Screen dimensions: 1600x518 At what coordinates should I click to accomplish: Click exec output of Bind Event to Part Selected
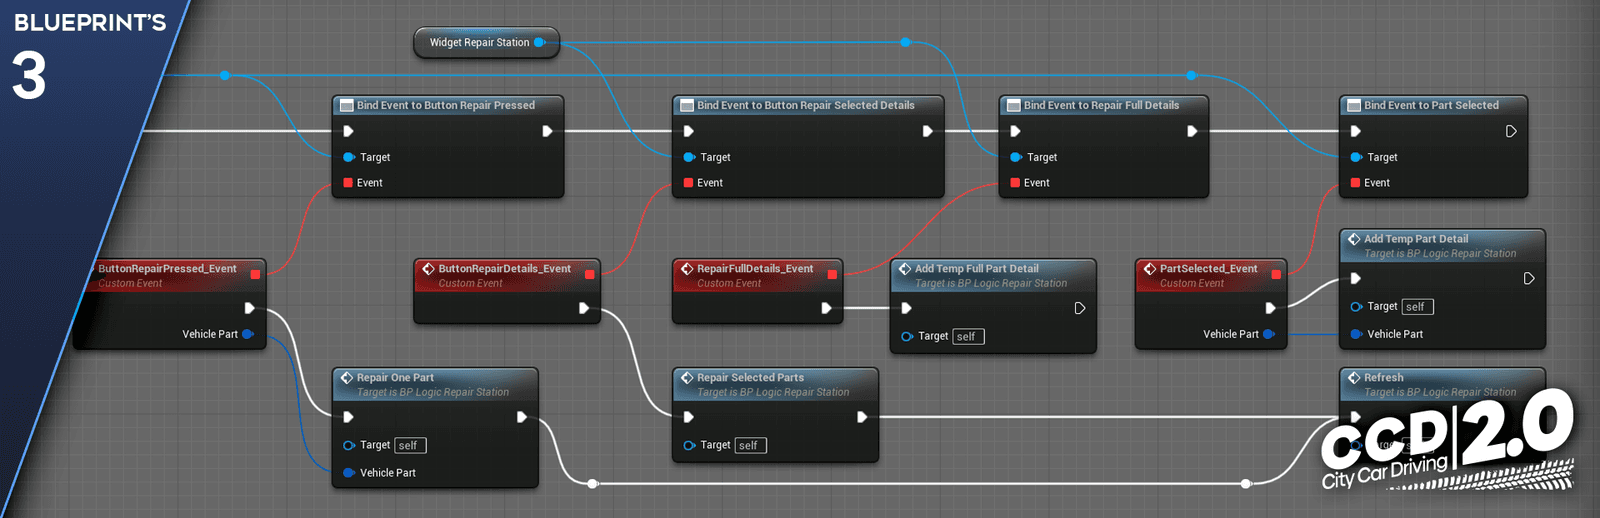(x=1511, y=131)
